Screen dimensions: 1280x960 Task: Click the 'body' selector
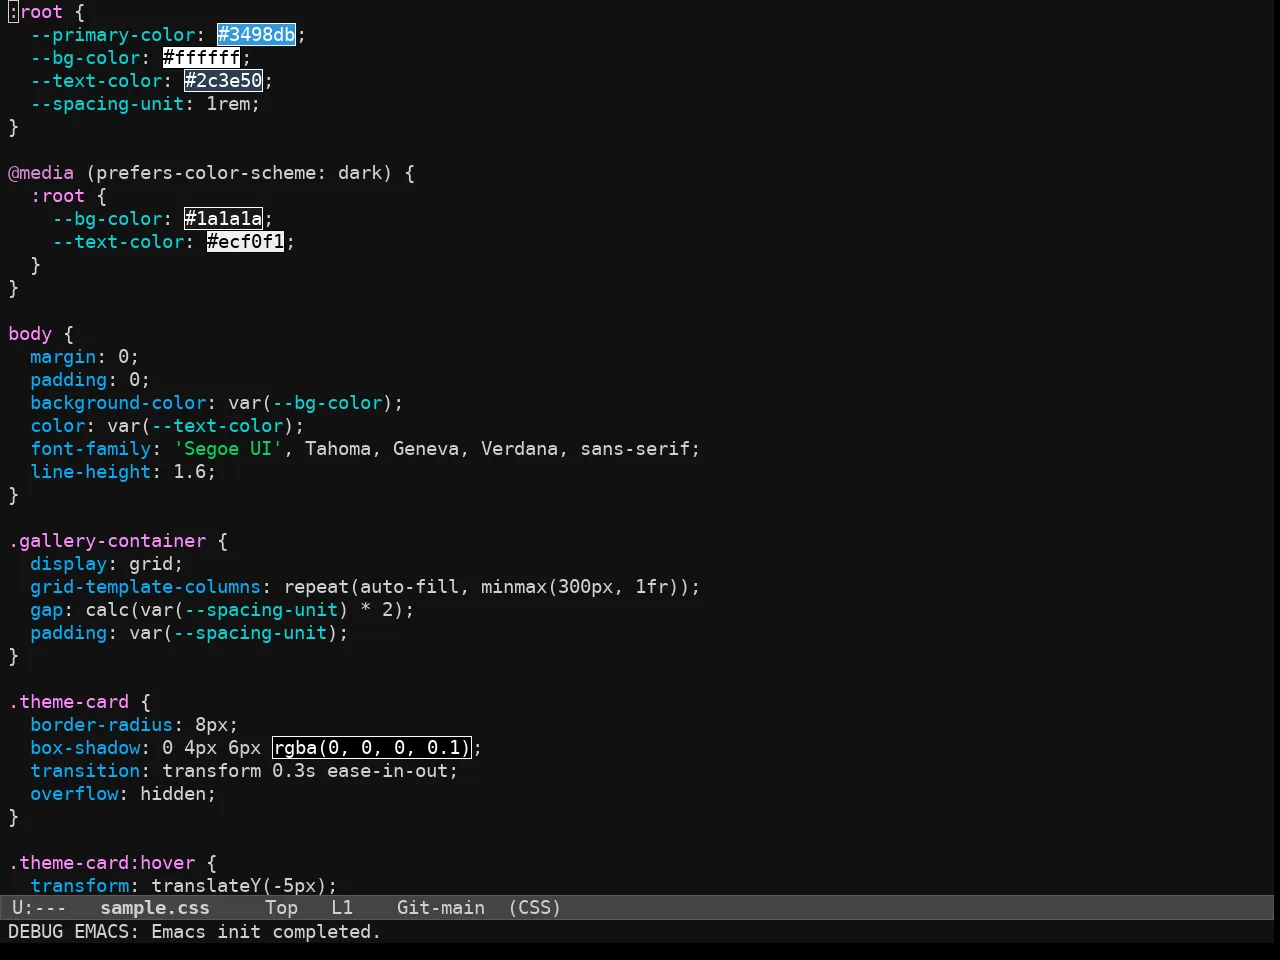[x=30, y=334]
